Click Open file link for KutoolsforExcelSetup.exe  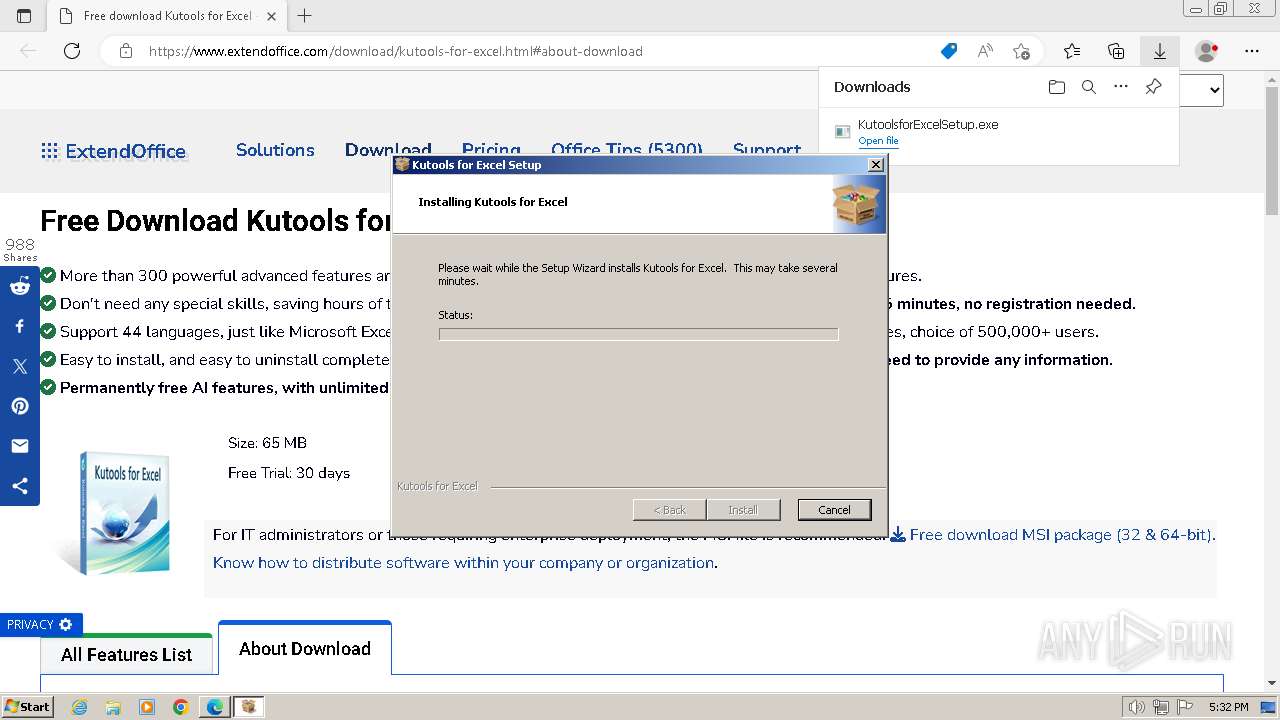878,141
